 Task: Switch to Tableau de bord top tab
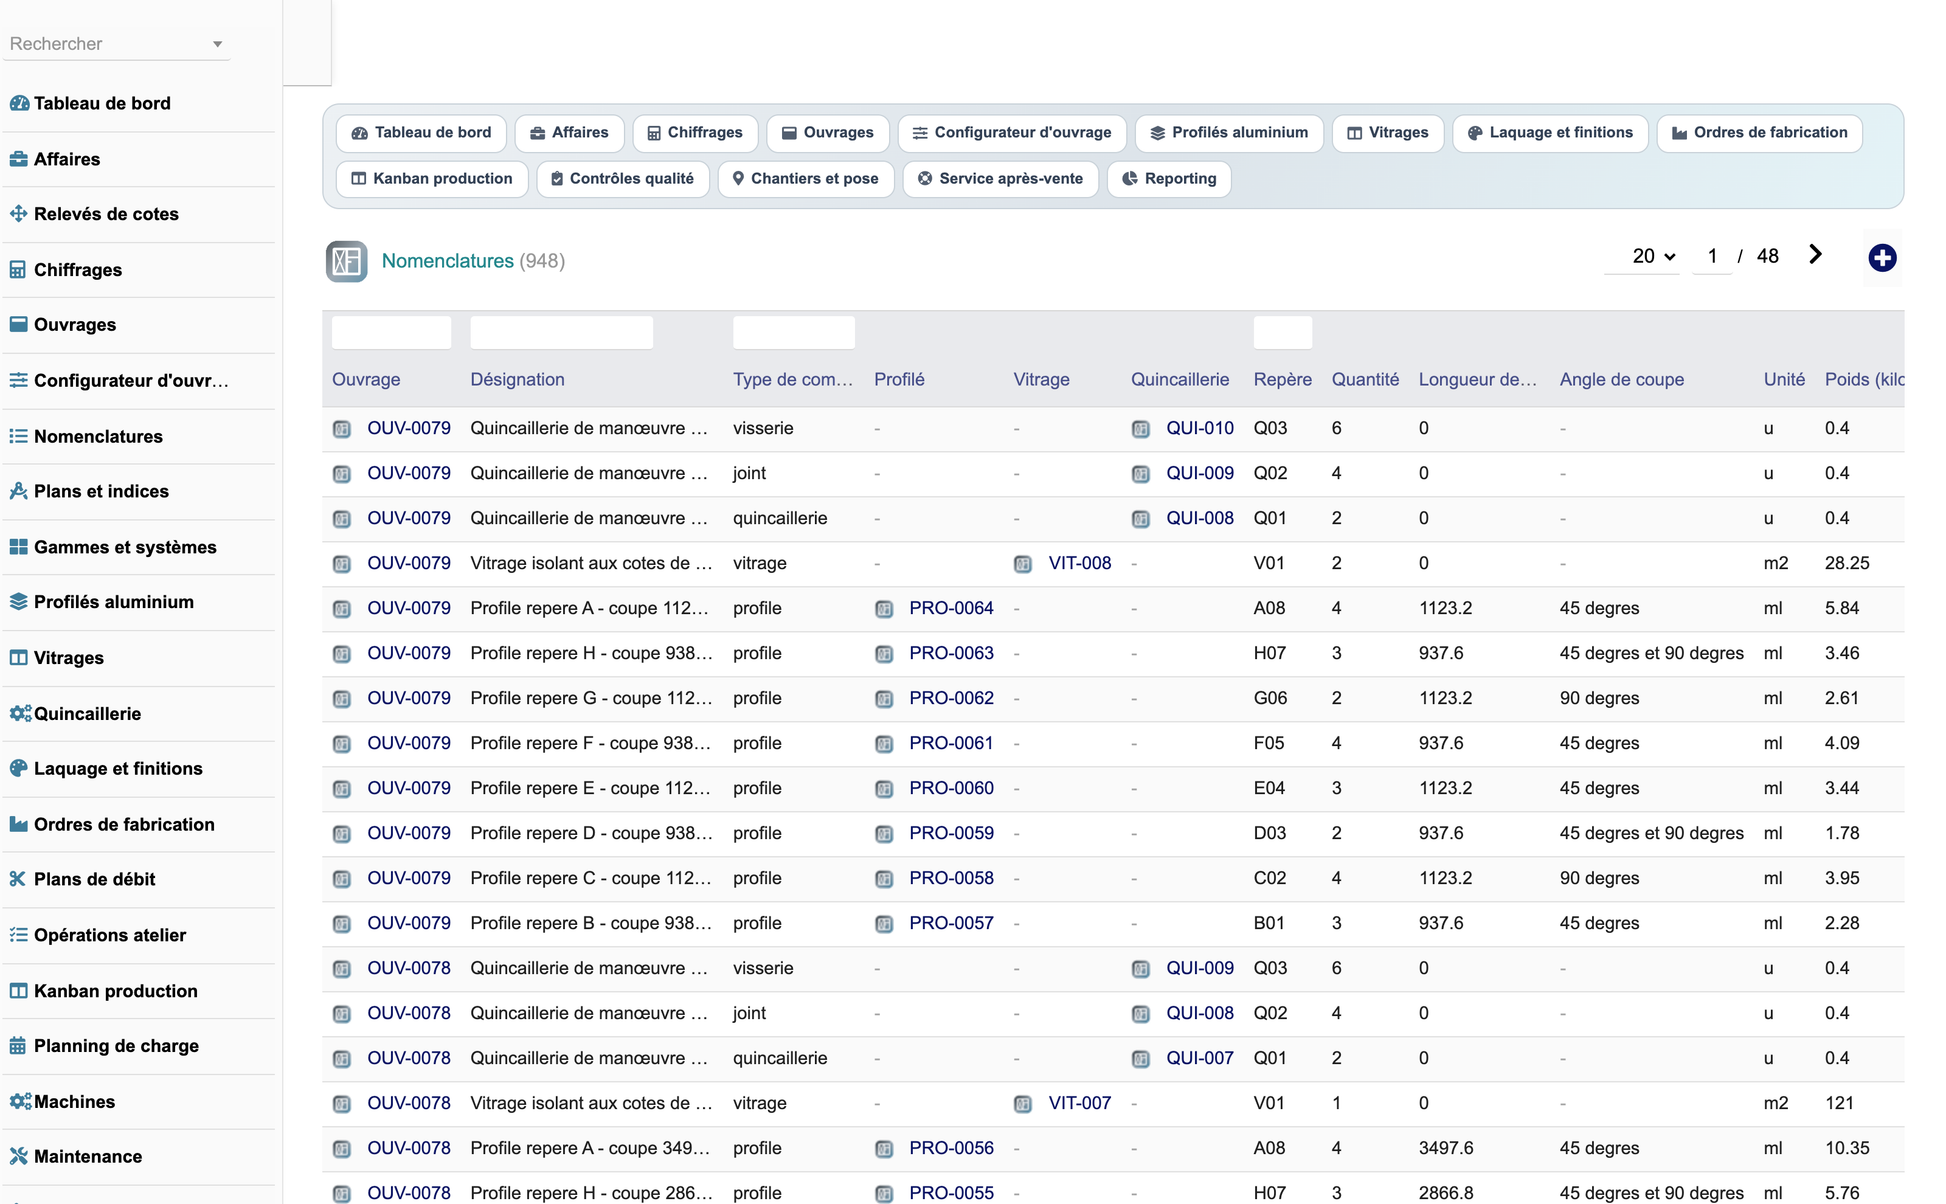pos(421,133)
